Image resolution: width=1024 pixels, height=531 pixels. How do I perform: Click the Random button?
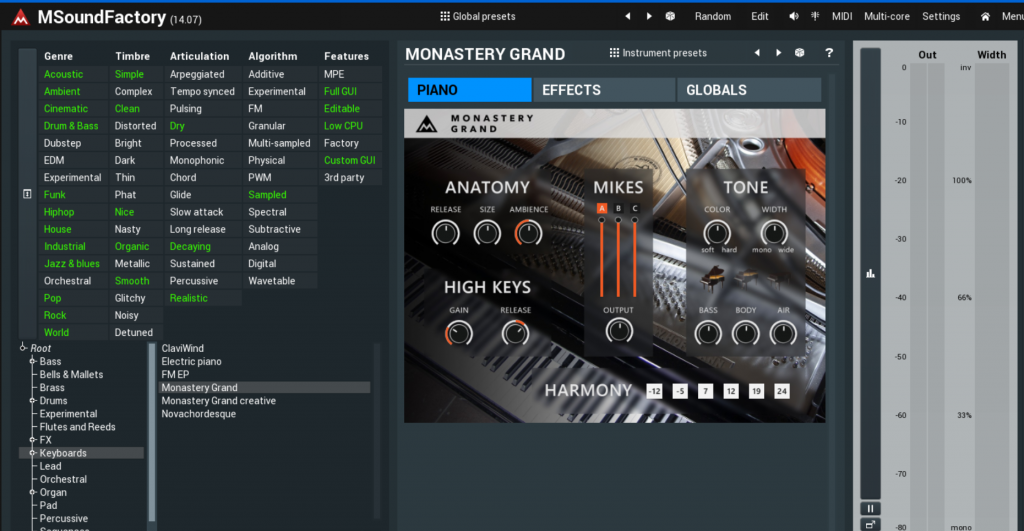pyautogui.click(x=712, y=16)
